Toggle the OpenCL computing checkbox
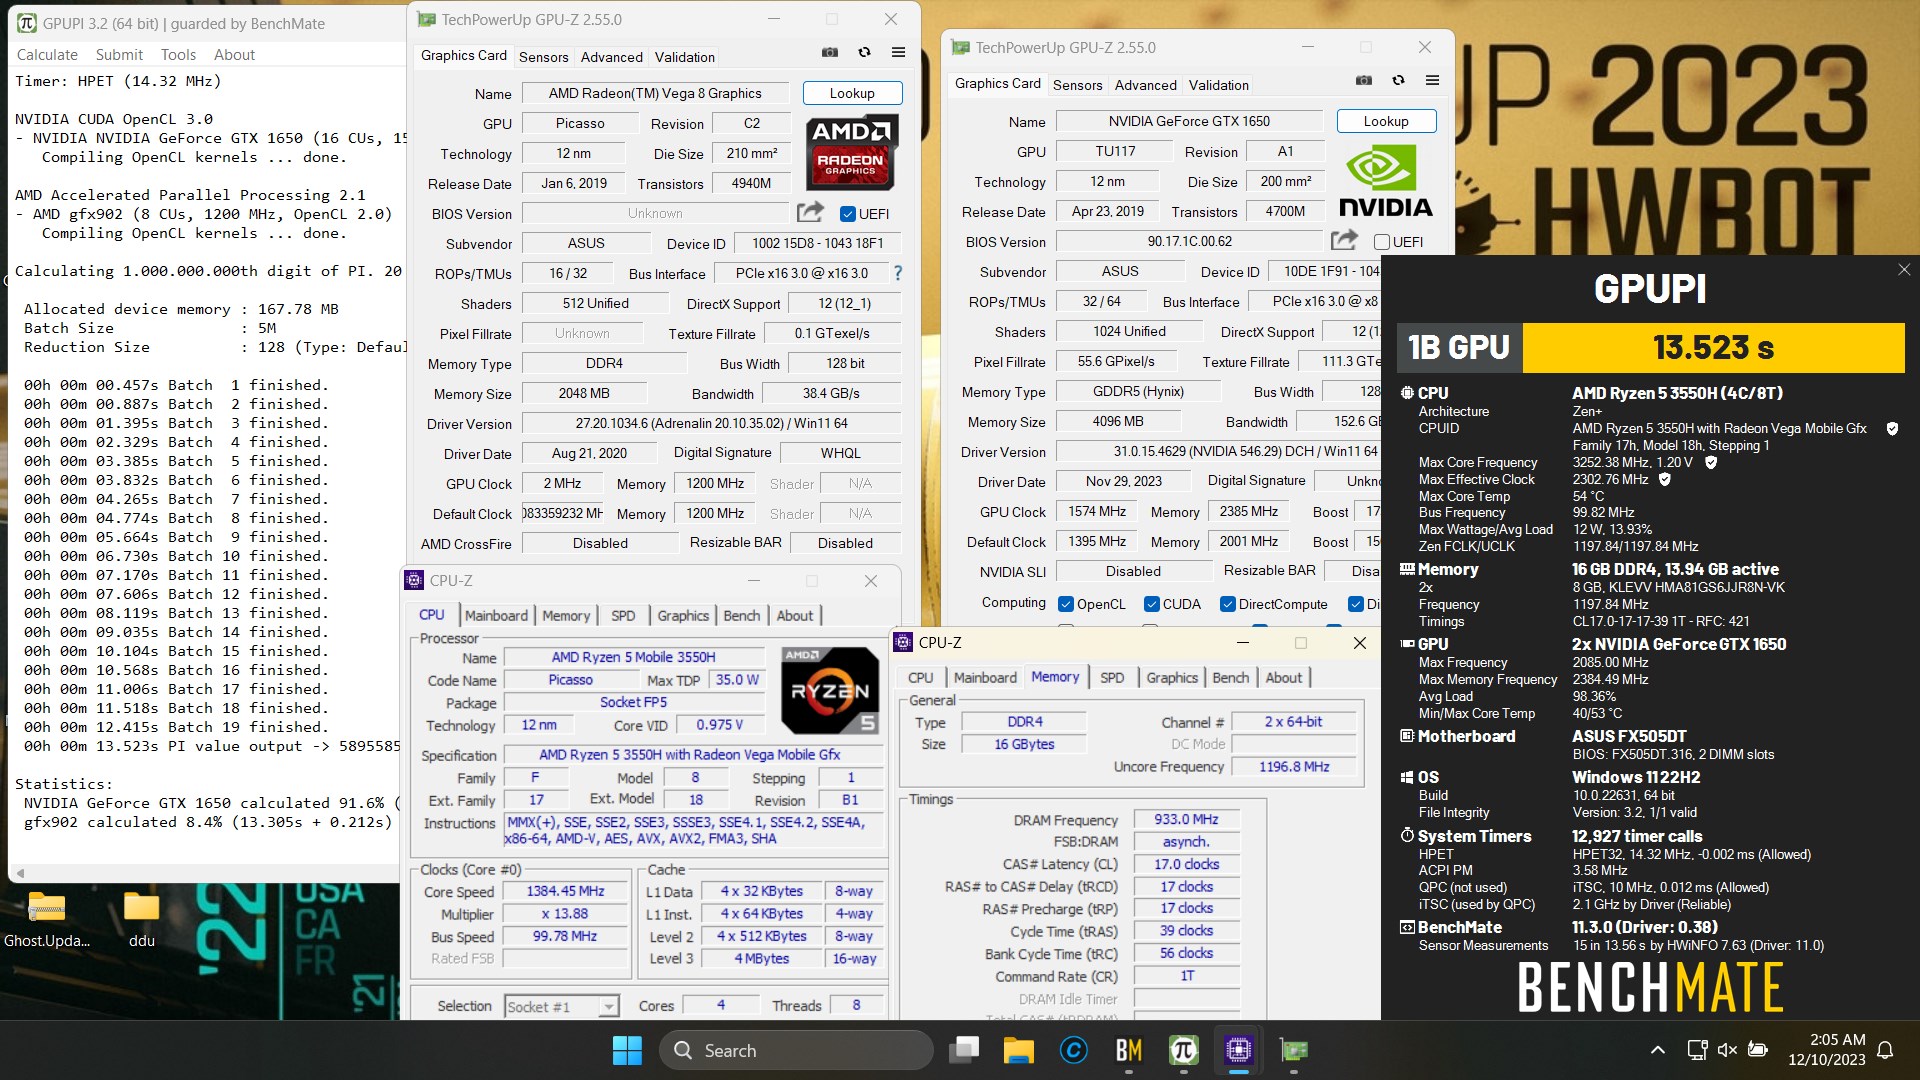Screen dimensions: 1920x1080 click(1066, 604)
